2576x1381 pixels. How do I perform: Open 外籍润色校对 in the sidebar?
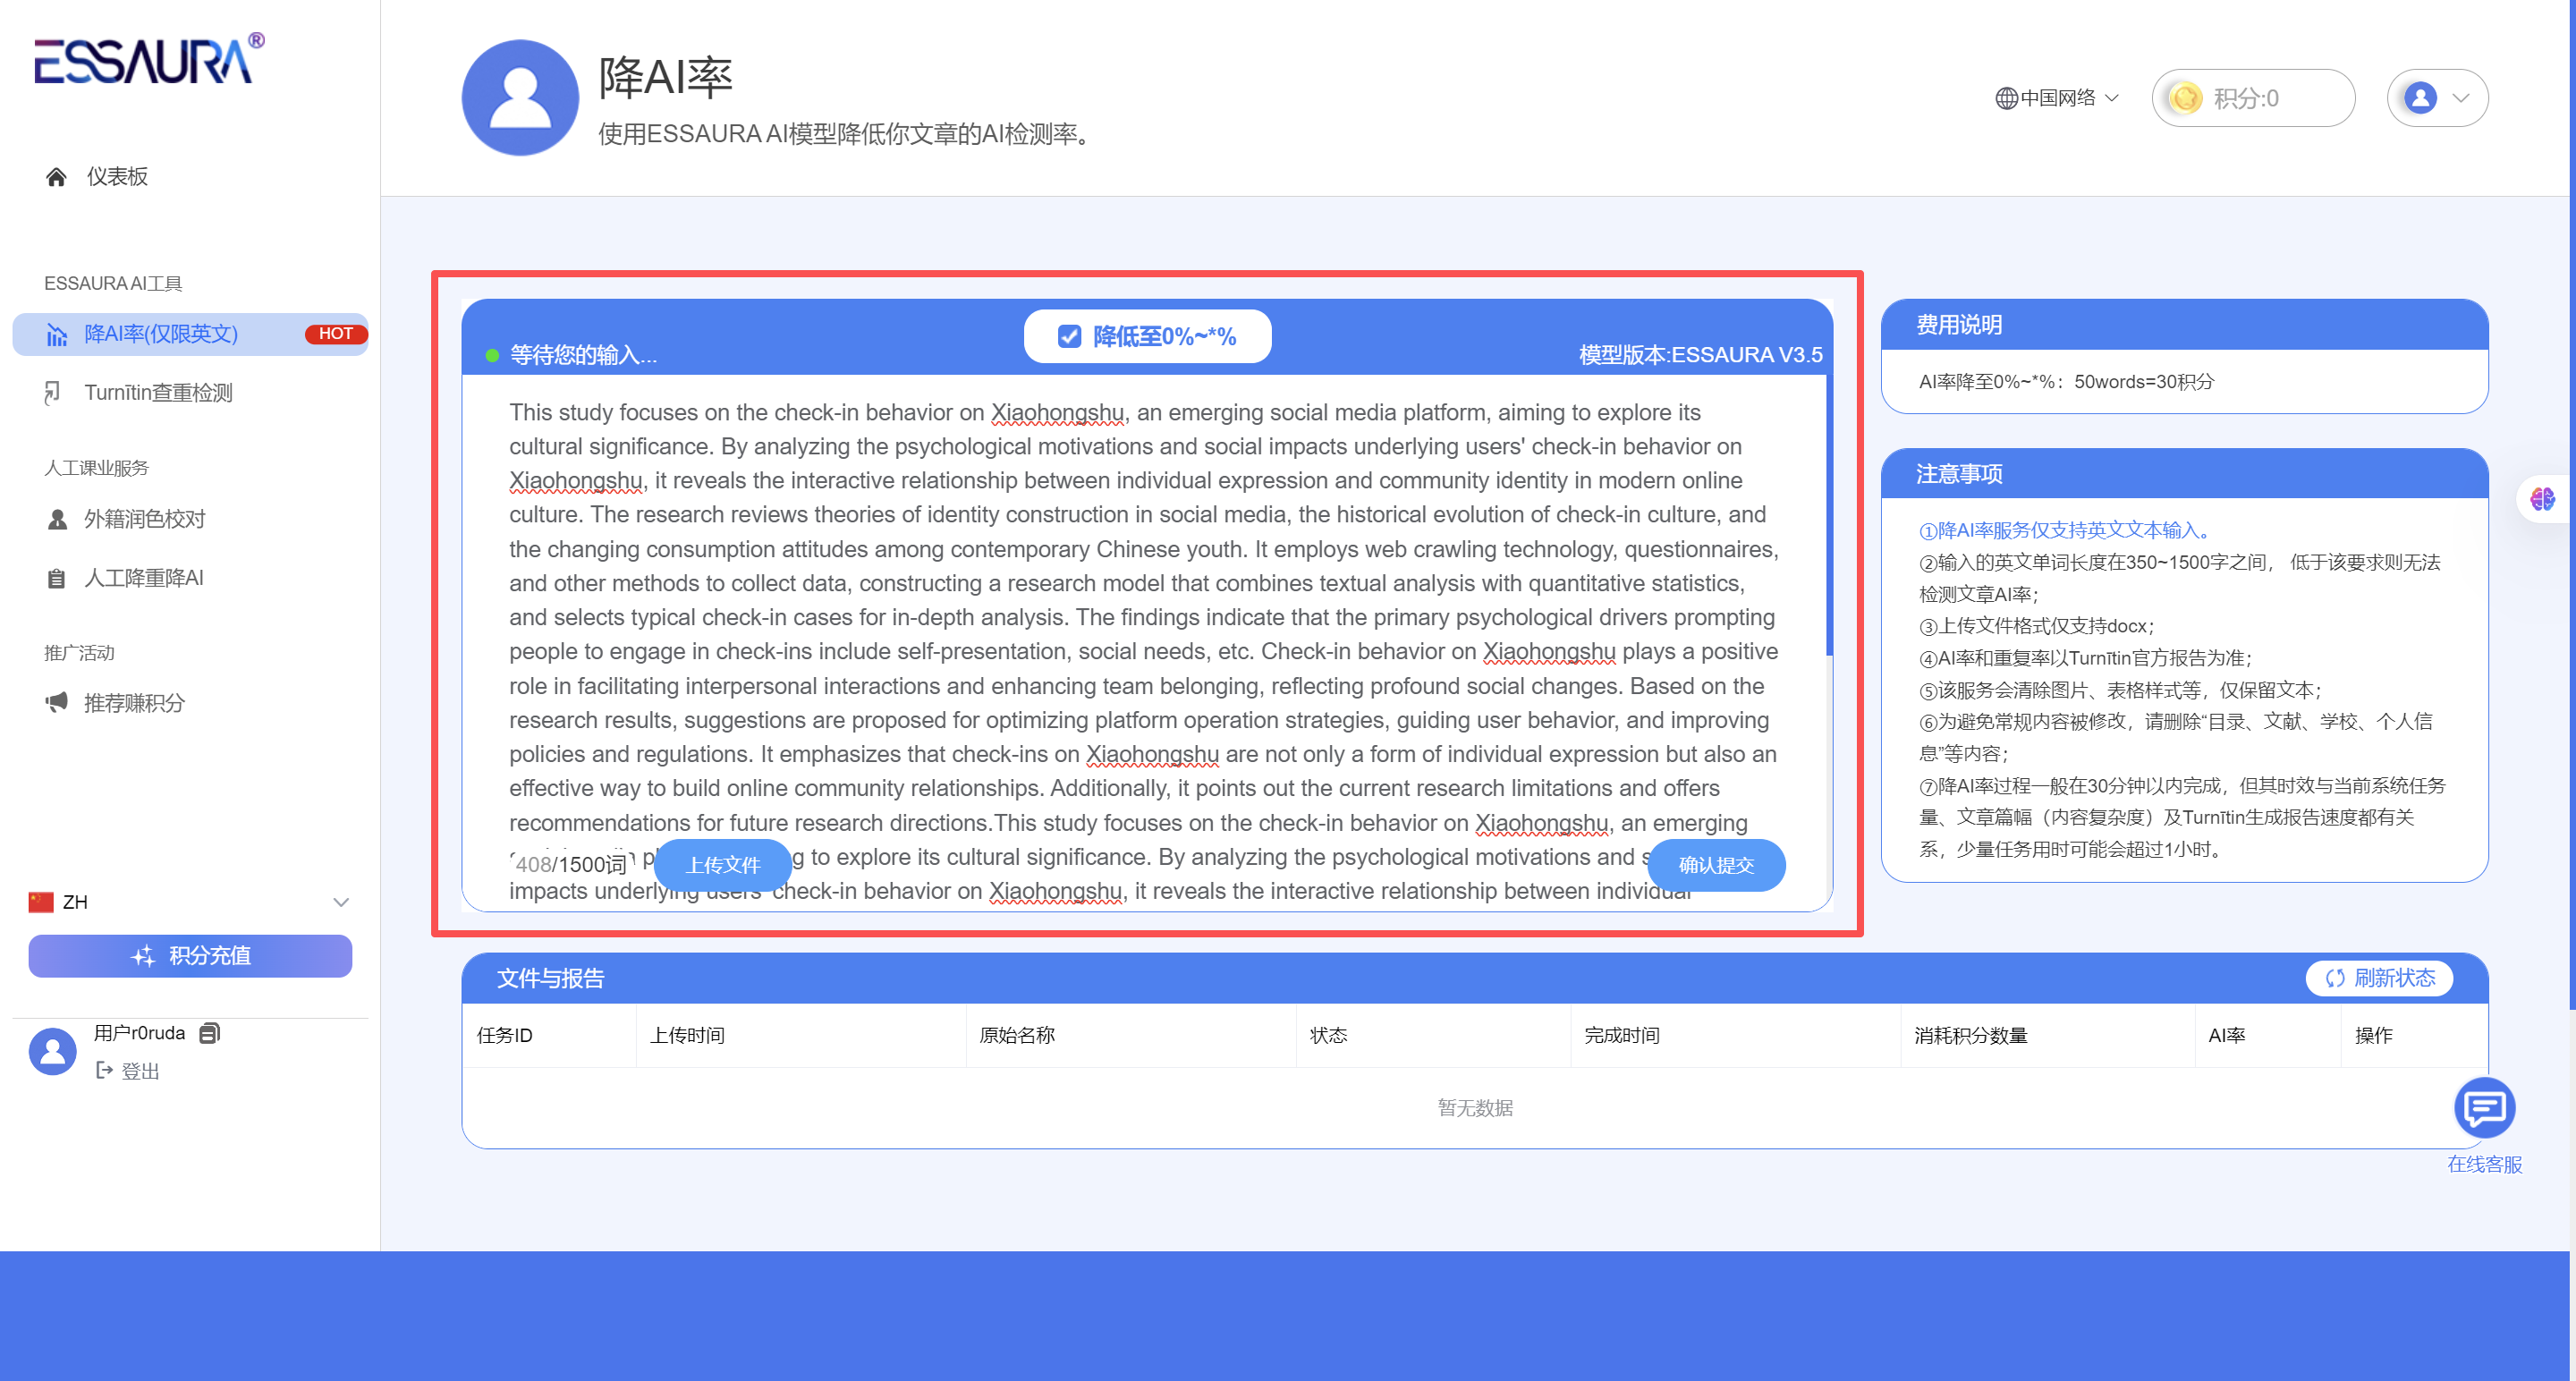point(145,519)
